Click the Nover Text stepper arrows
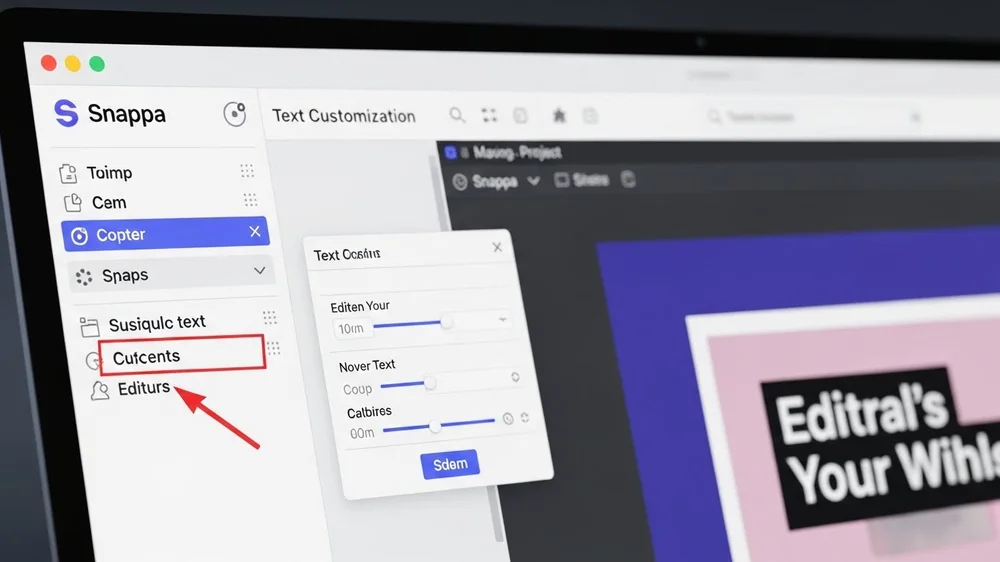 click(x=515, y=378)
